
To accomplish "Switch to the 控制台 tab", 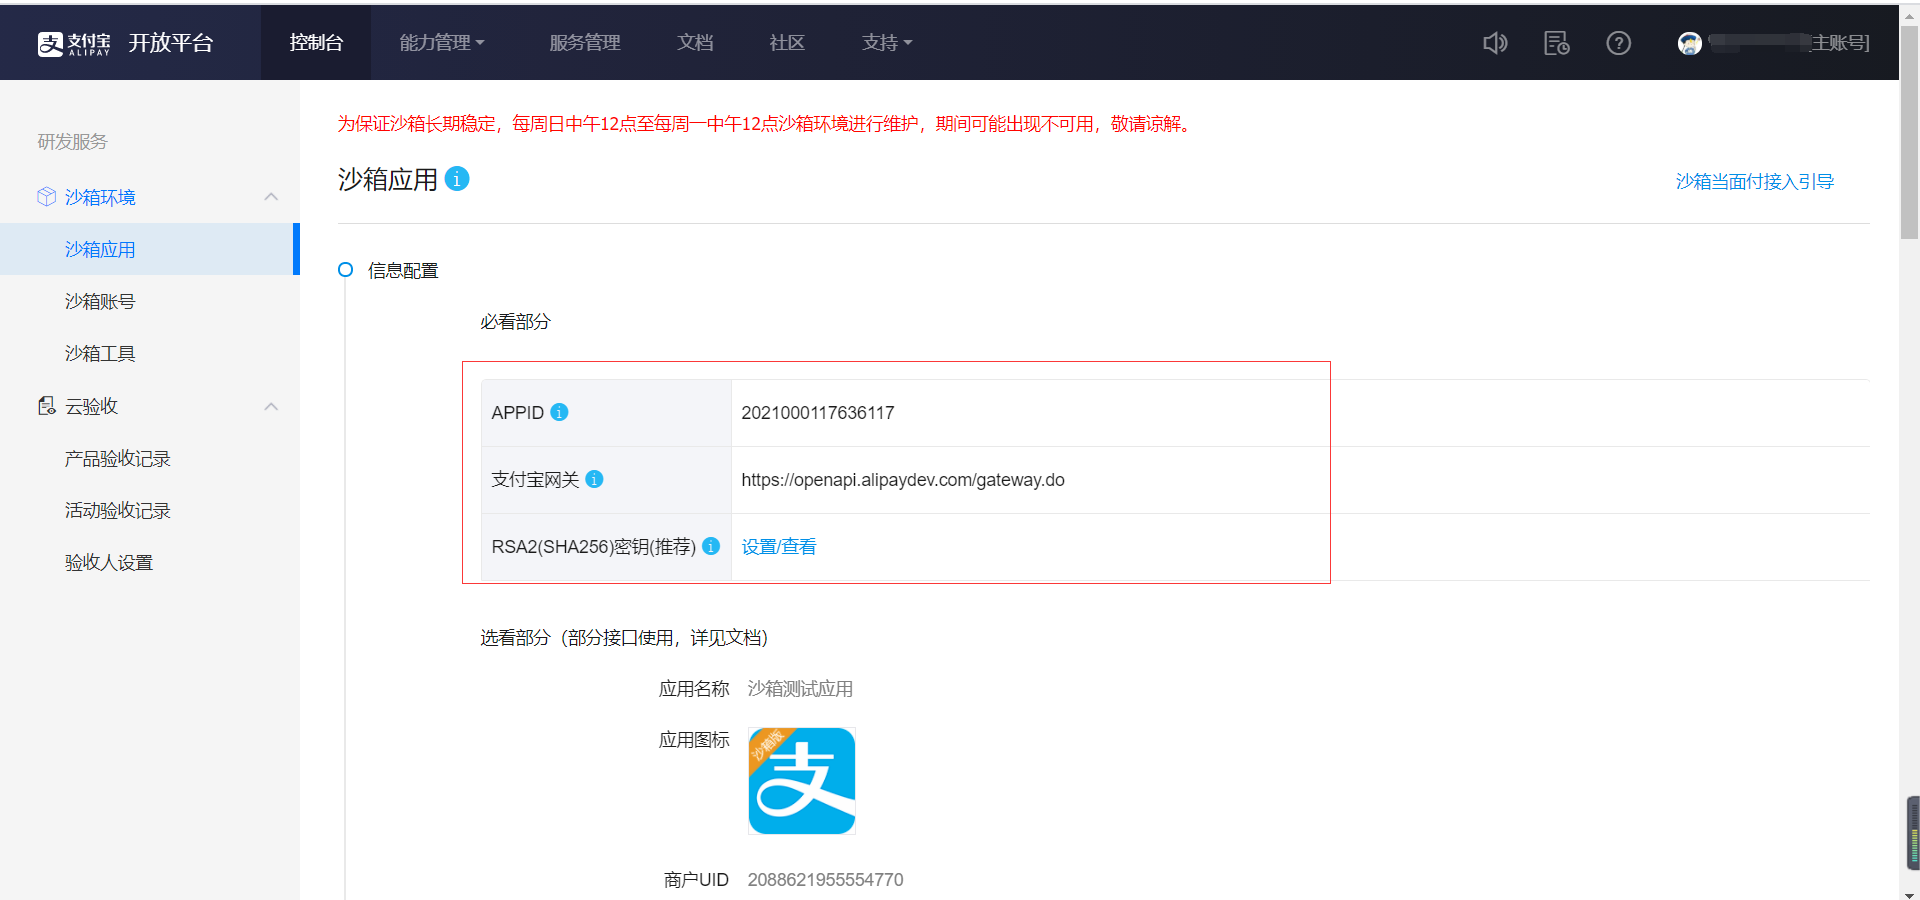I will click(315, 42).
